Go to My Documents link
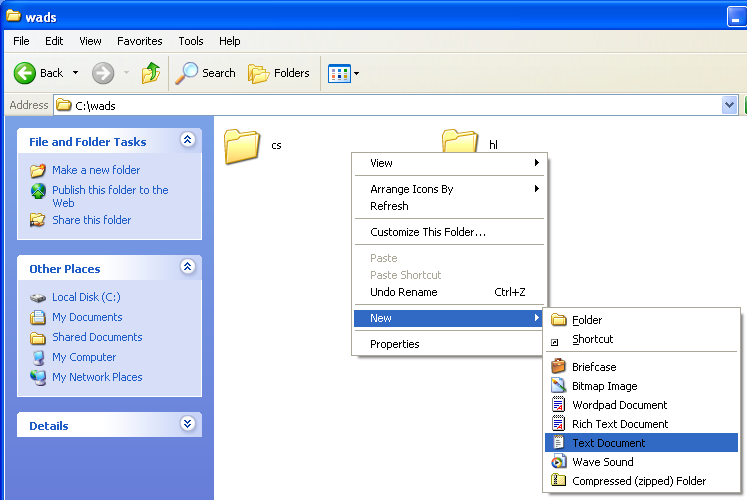 [x=87, y=317]
